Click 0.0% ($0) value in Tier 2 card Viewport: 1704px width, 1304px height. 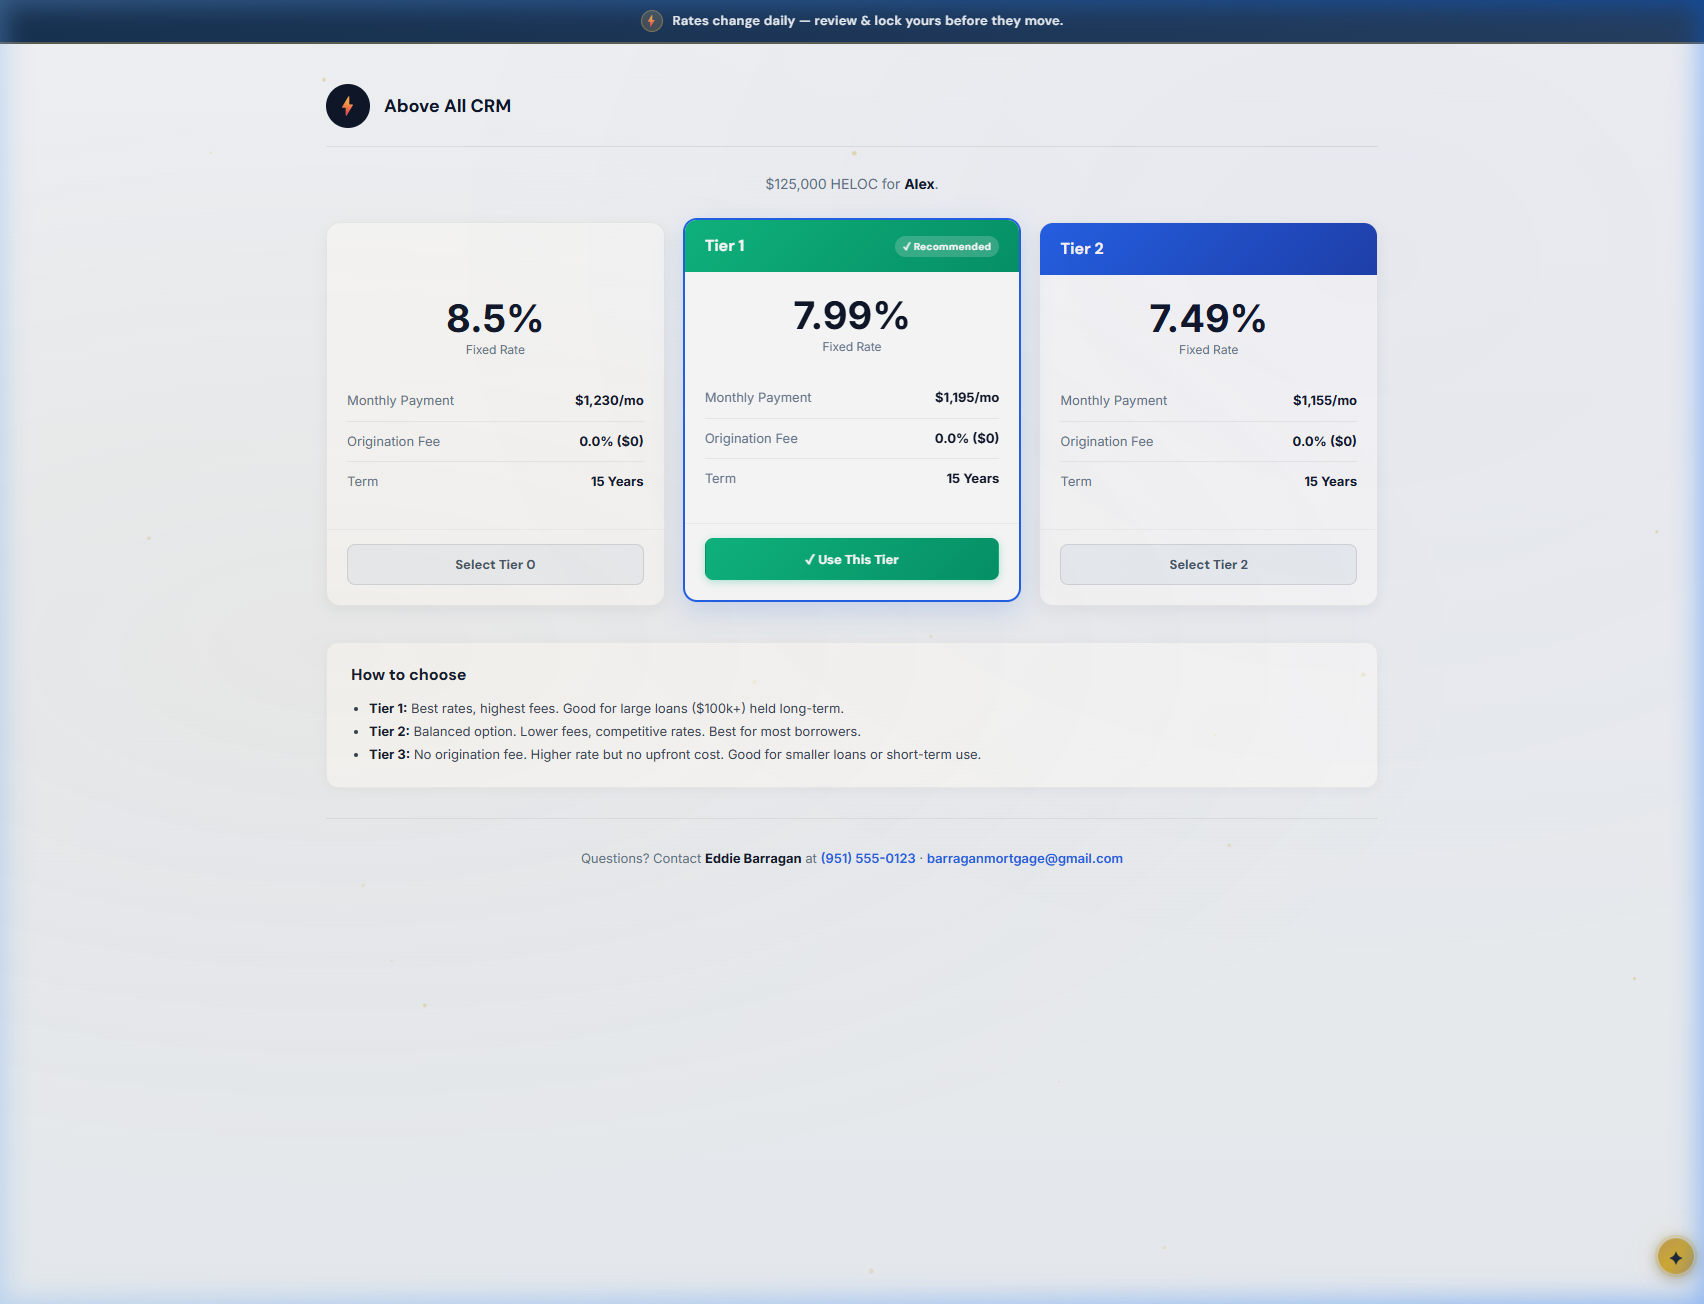(x=1324, y=441)
